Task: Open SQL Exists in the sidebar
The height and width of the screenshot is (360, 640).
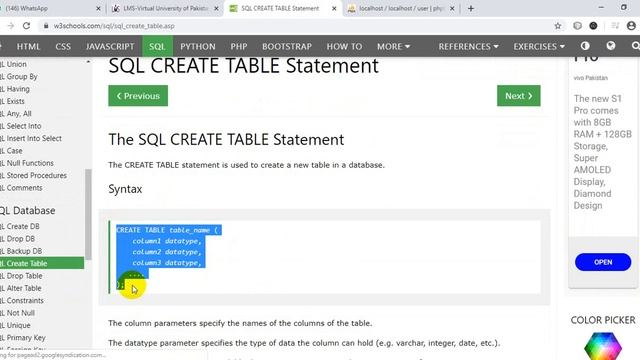Action: 41,101
